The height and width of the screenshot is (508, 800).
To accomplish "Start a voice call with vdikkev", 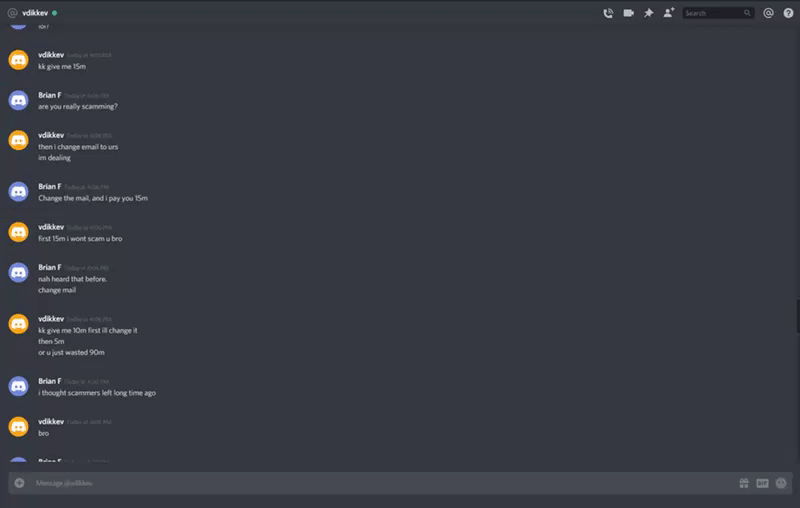I will (x=608, y=13).
